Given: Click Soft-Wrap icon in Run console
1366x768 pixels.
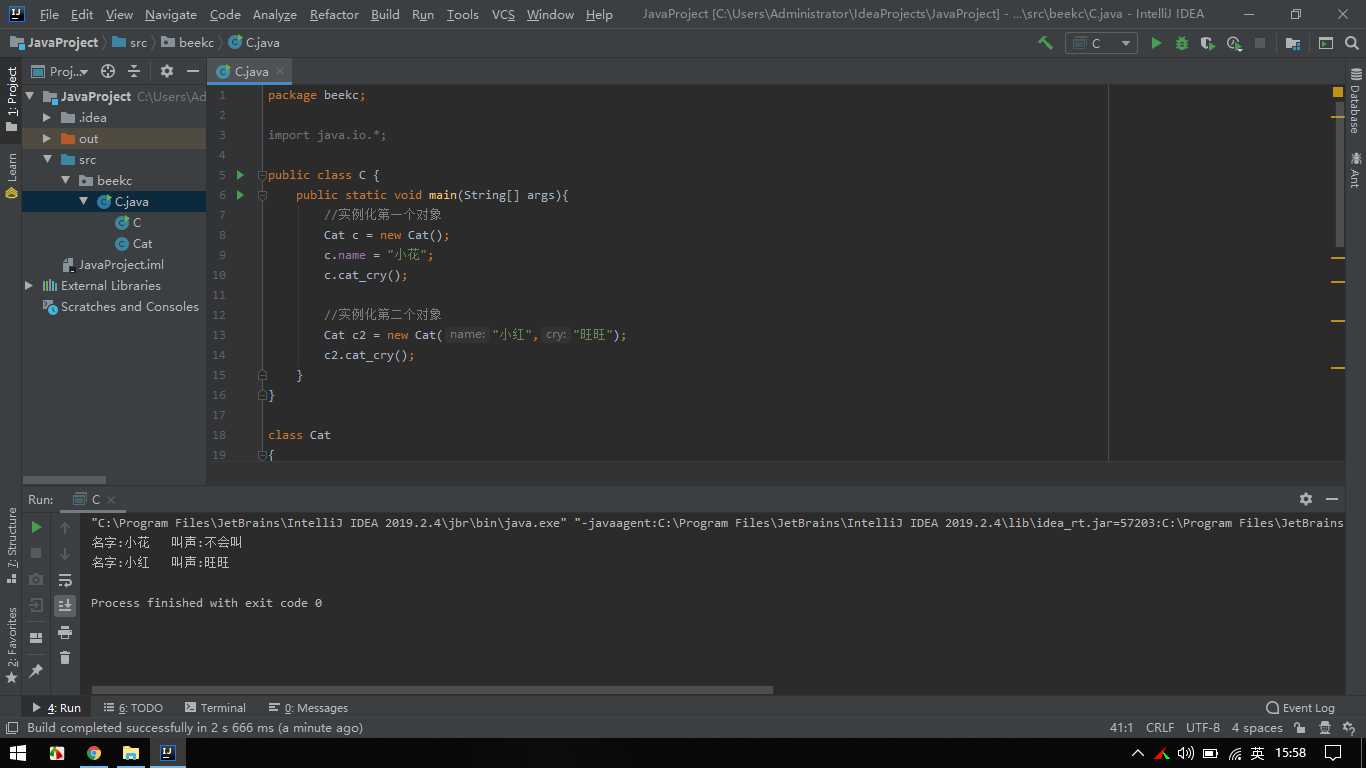Looking at the screenshot, I should coord(65,580).
